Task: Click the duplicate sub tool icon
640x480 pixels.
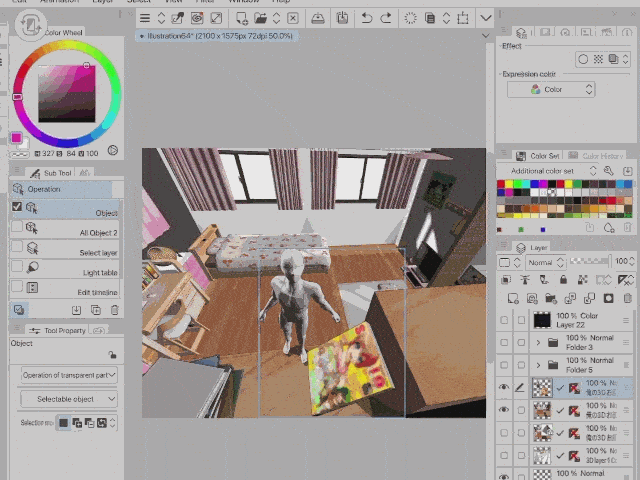Action: pos(96,310)
